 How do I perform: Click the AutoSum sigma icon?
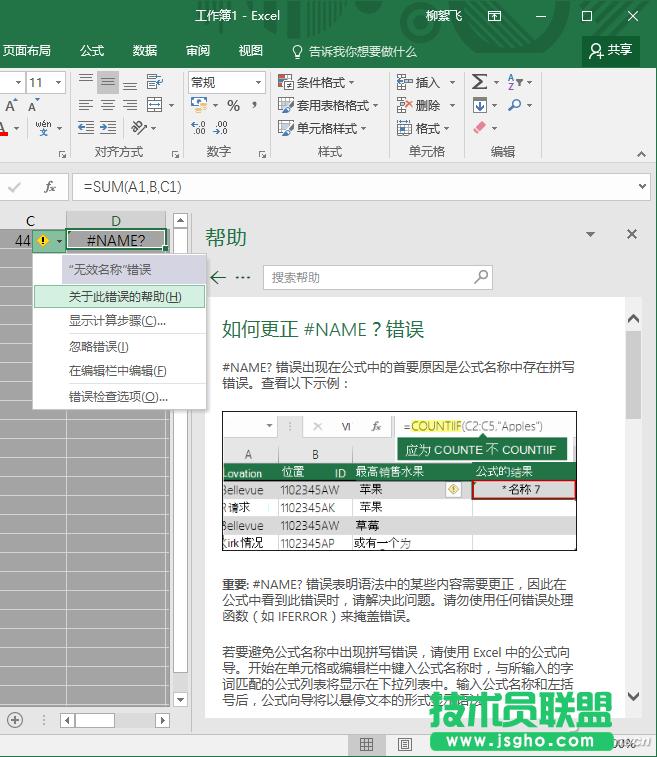(479, 82)
